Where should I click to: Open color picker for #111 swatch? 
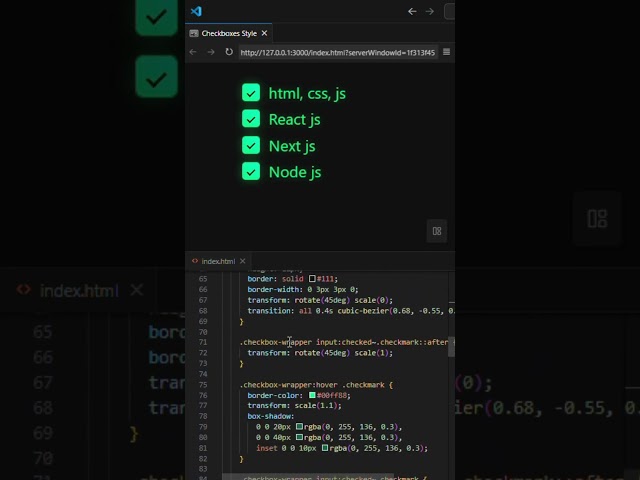coord(312,279)
